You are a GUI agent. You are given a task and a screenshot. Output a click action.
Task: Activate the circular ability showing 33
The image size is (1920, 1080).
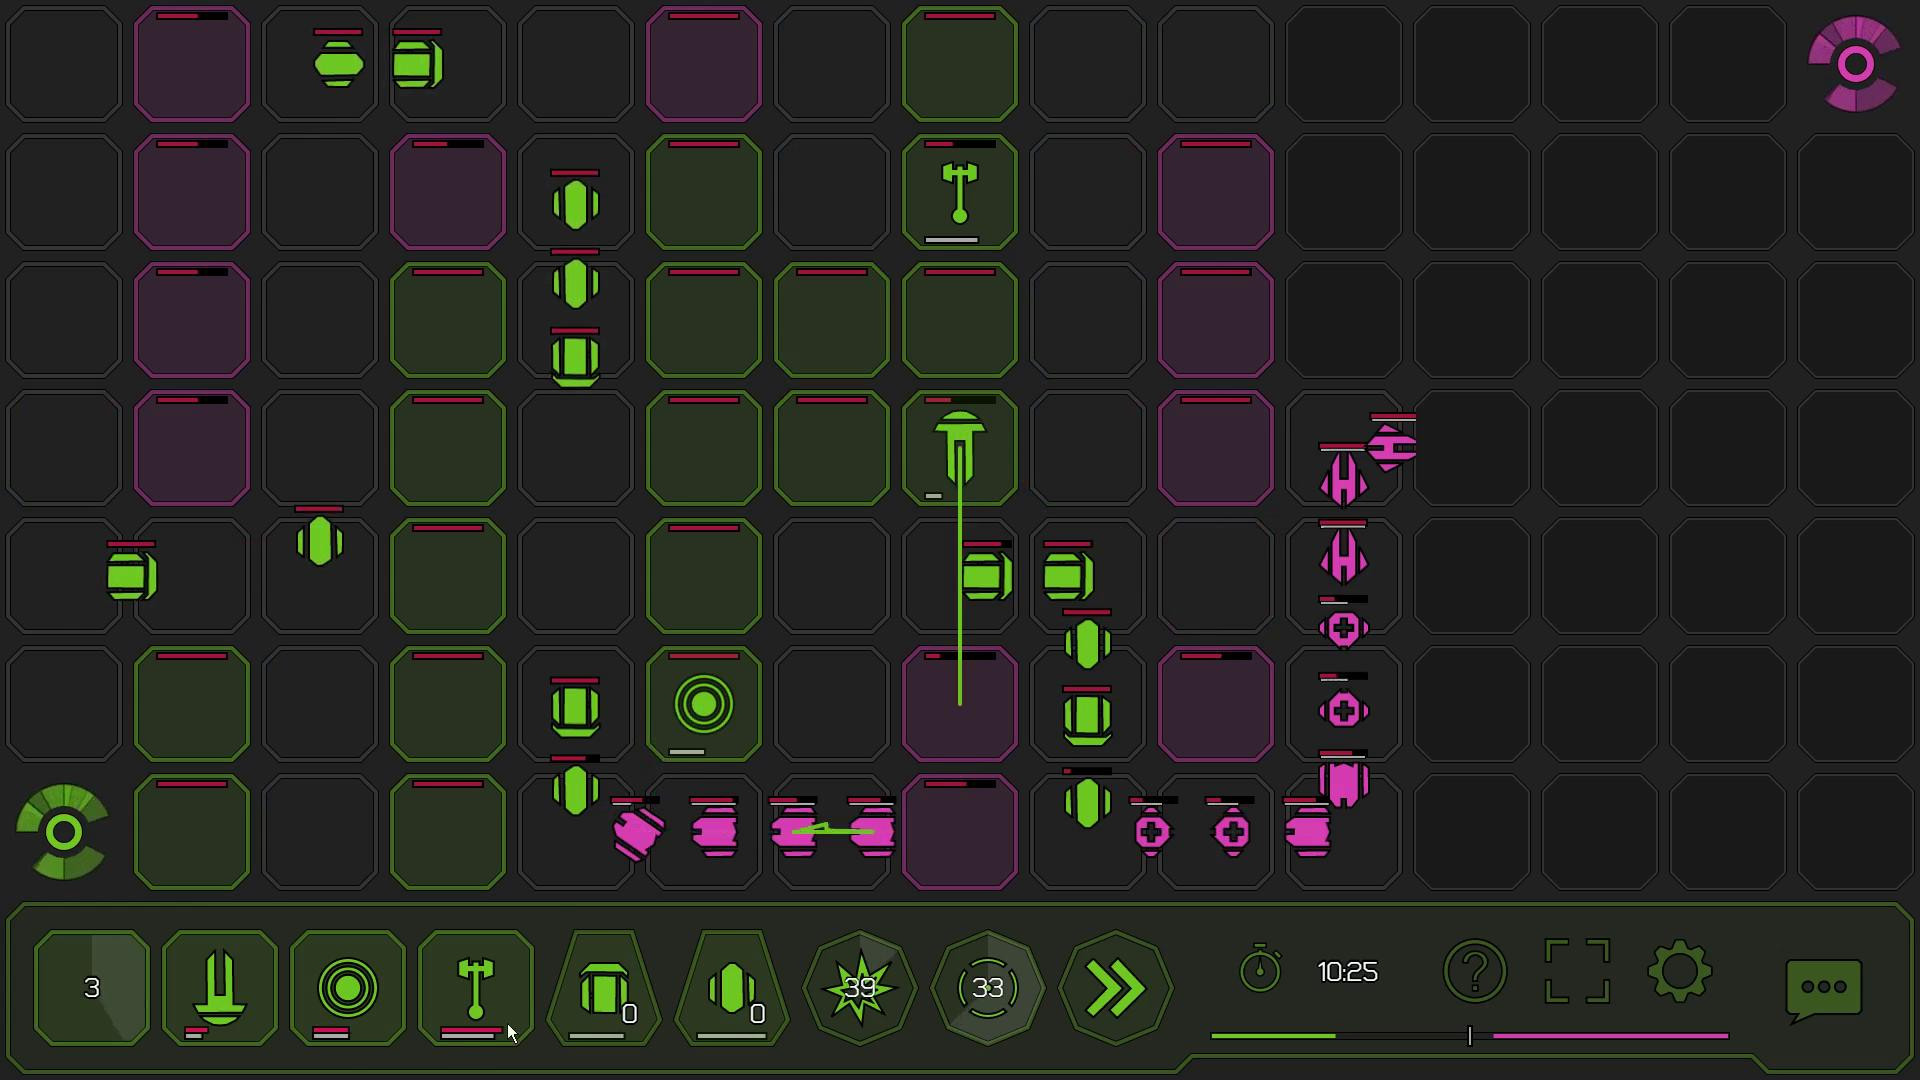pos(988,988)
